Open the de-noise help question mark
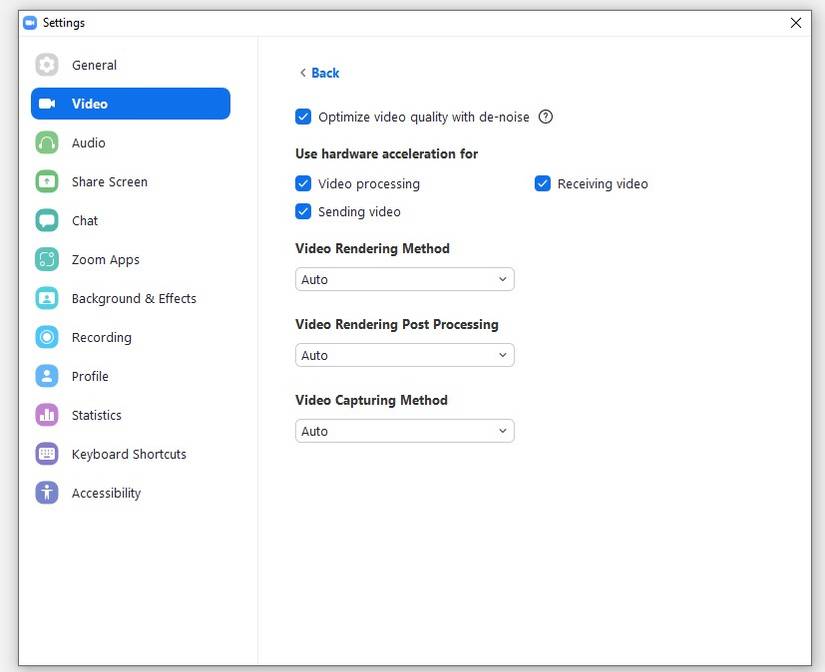 click(x=546, y=117)
